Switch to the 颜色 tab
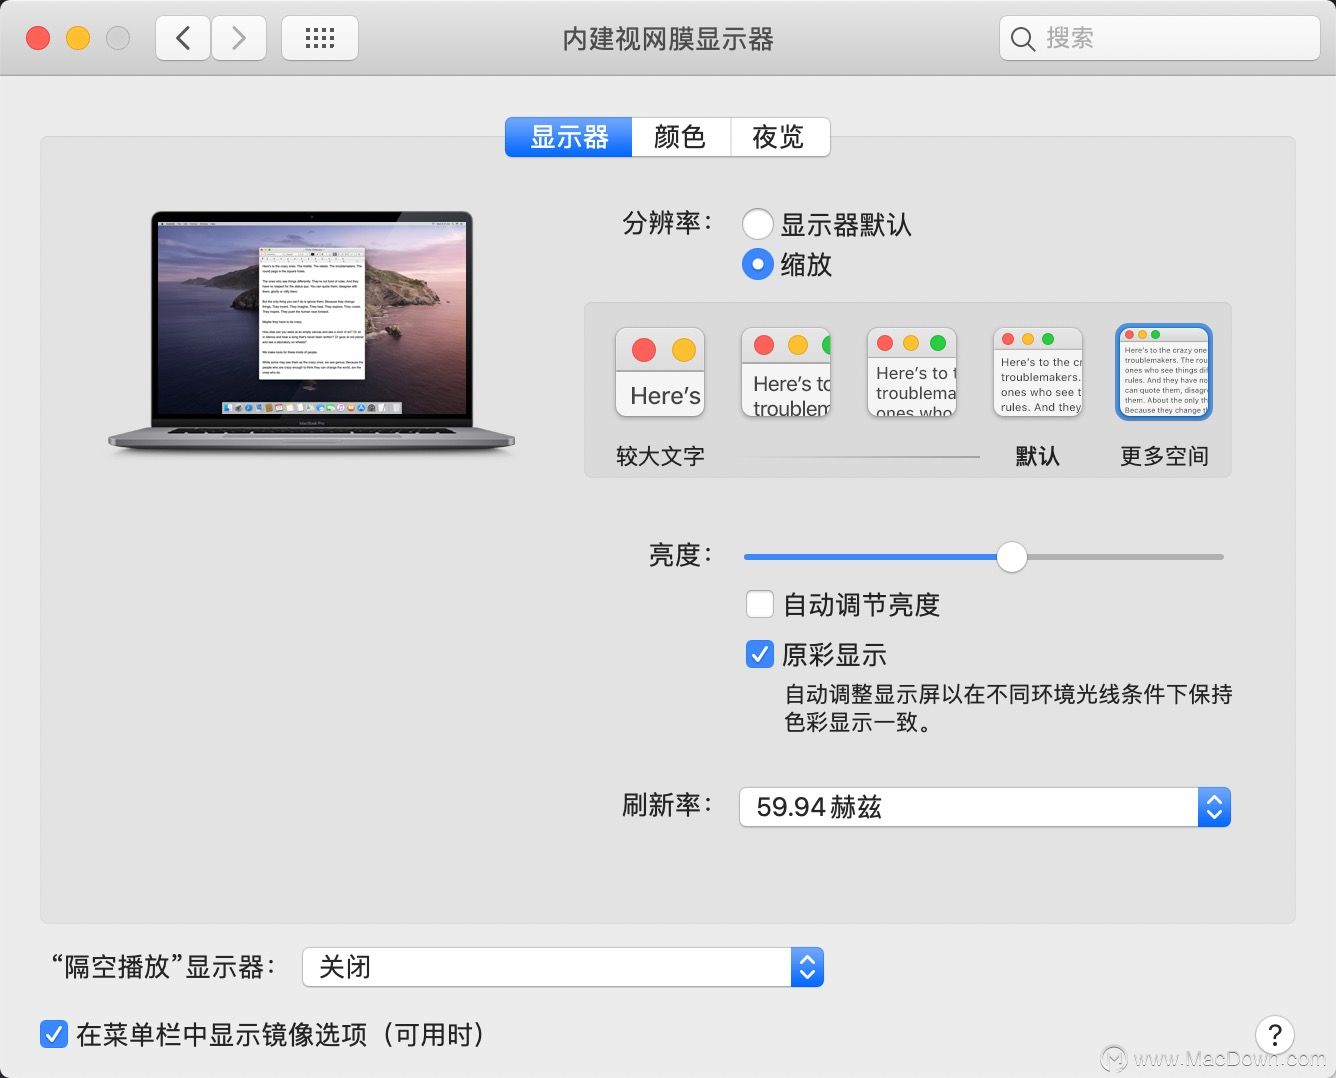1336x1078 pixels. click(680, 137)
